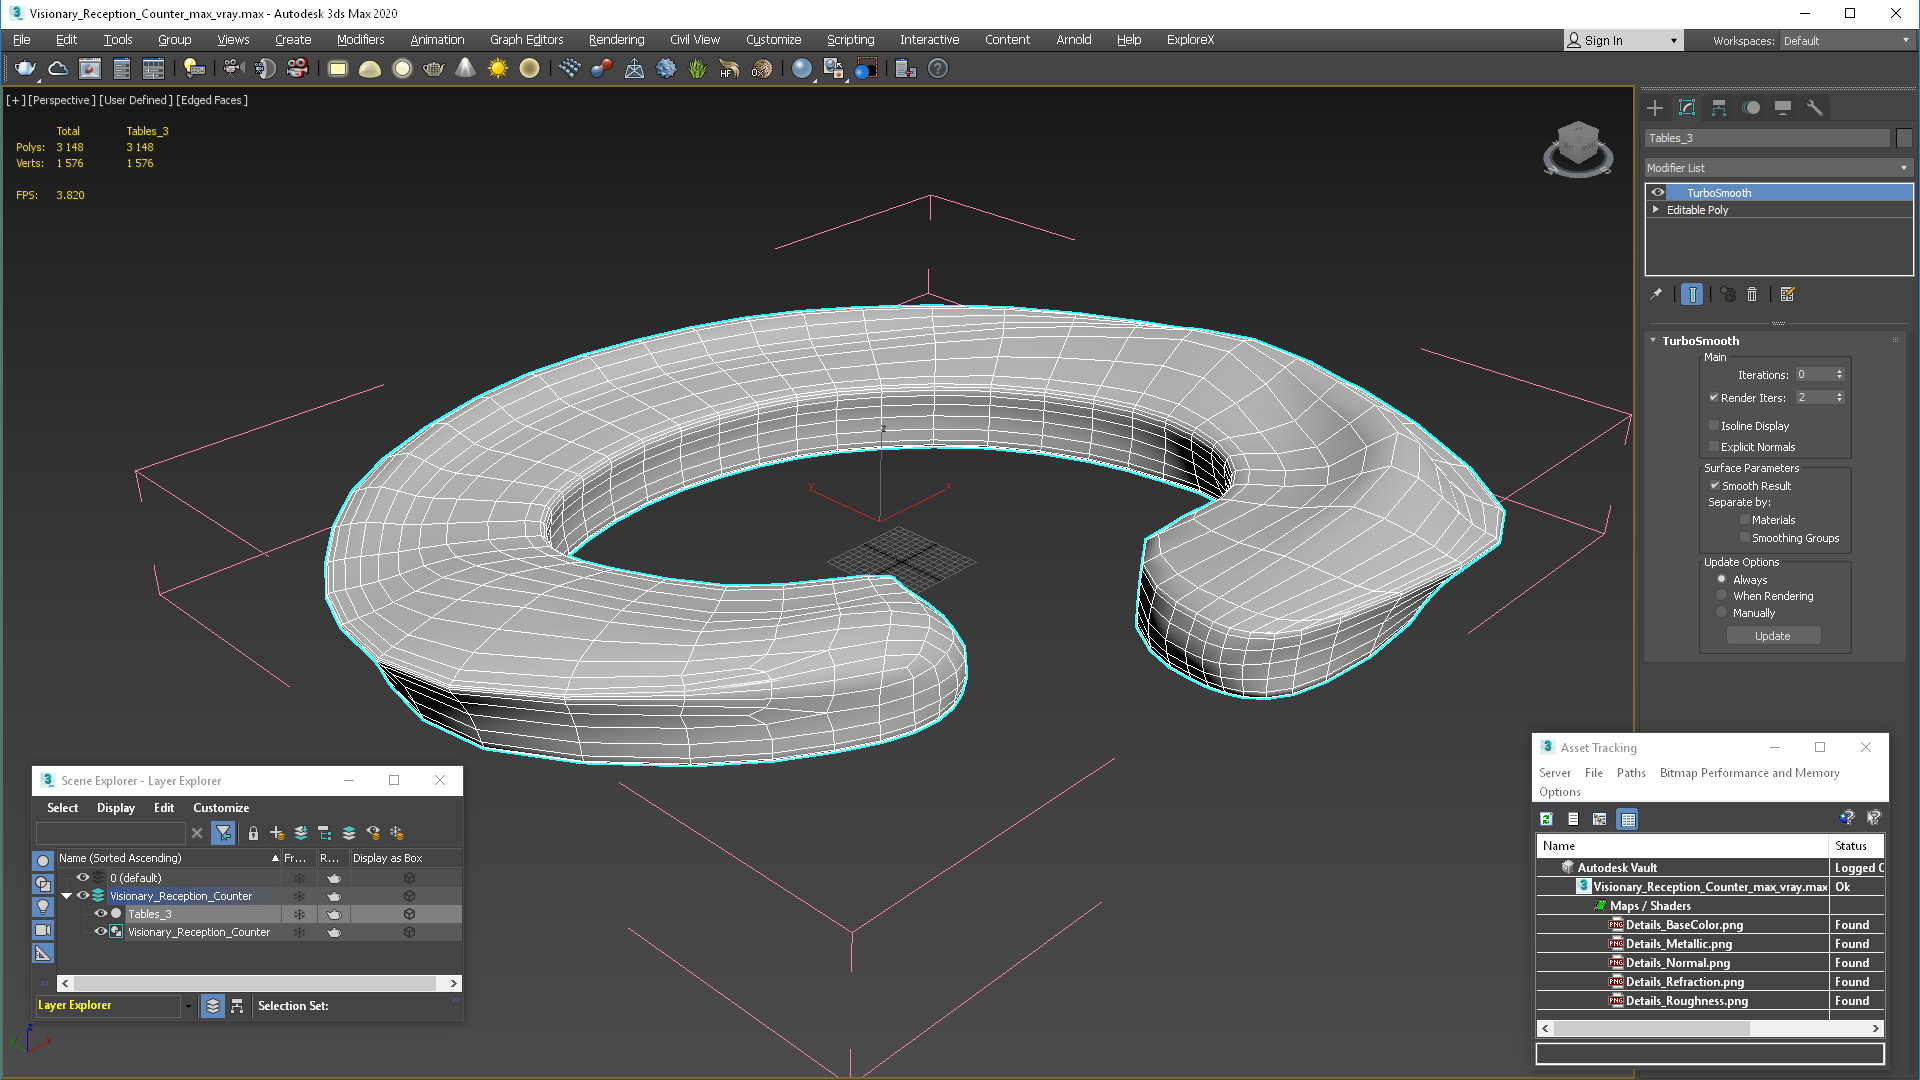Viewport: 1920px width, 1080px height.
Task: Open the Rendering menu in menu bar
Action: [616, 40]
